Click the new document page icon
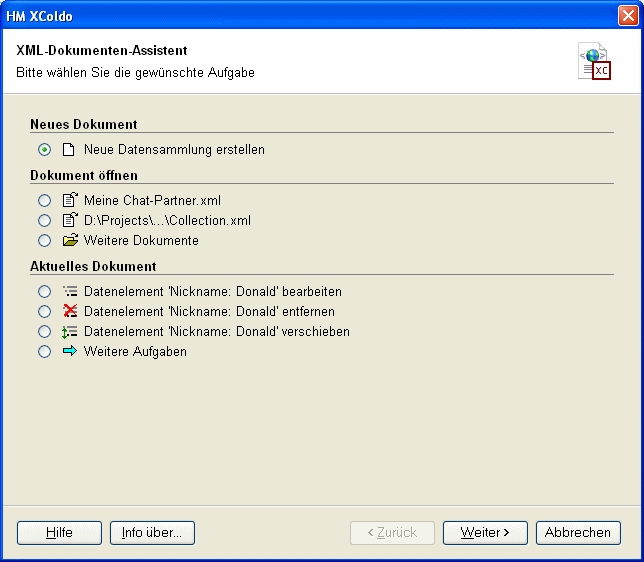 (x=69, y=150)
